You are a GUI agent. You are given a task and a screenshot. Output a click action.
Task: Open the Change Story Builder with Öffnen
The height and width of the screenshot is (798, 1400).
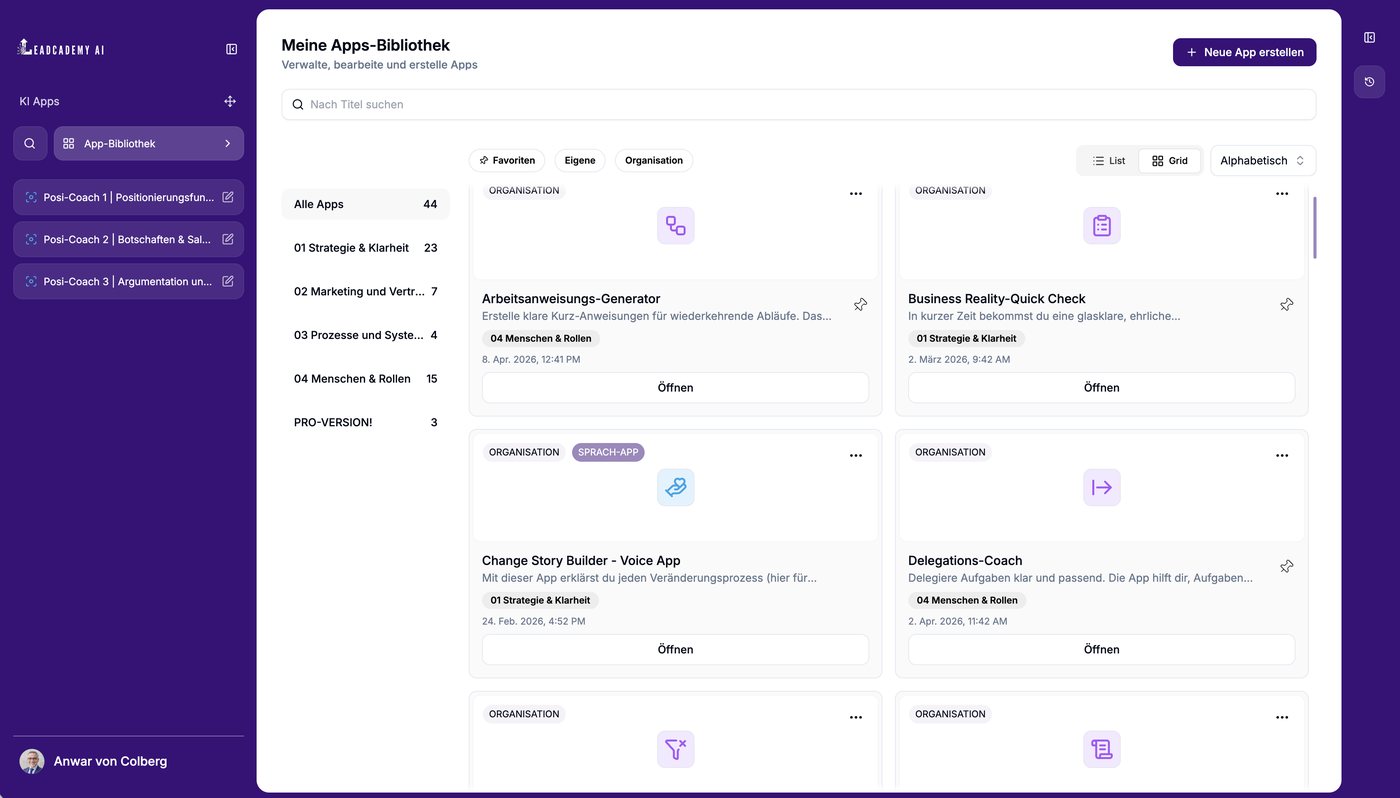coord(676,650)
